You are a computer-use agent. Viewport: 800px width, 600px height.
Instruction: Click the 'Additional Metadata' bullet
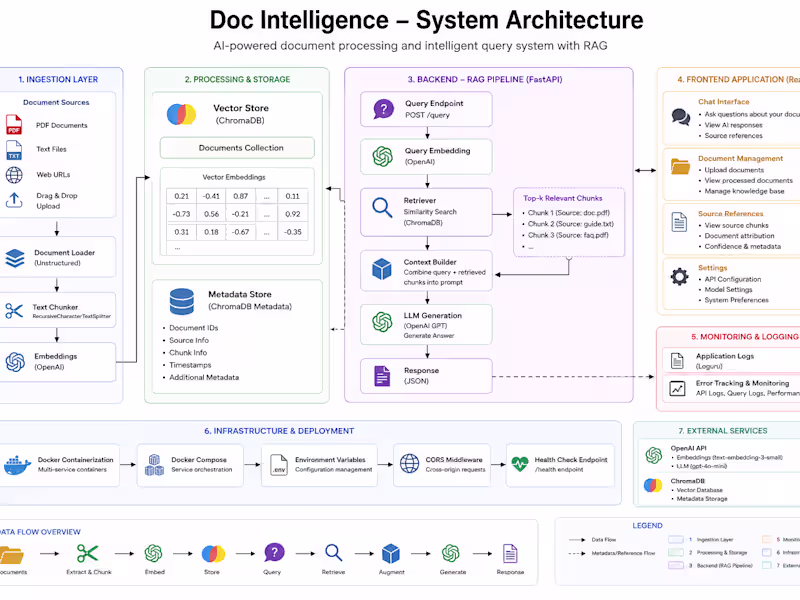204,378
